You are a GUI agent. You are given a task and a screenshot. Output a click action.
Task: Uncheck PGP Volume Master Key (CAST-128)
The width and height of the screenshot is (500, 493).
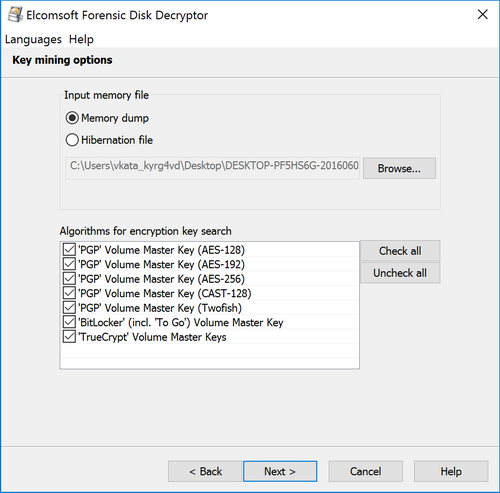[69, 293]
